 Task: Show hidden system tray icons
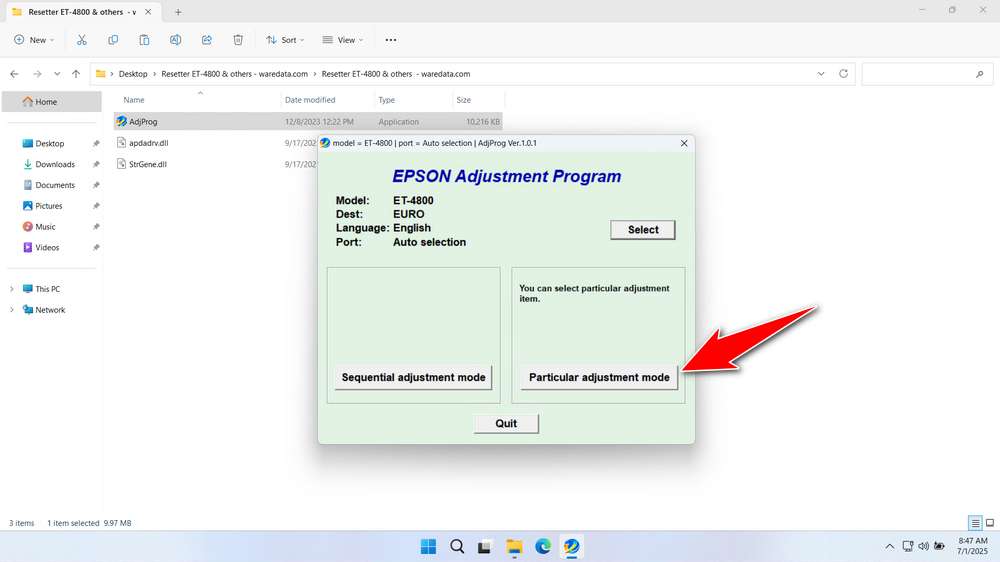pyautogui.click(x=890, y=546)
